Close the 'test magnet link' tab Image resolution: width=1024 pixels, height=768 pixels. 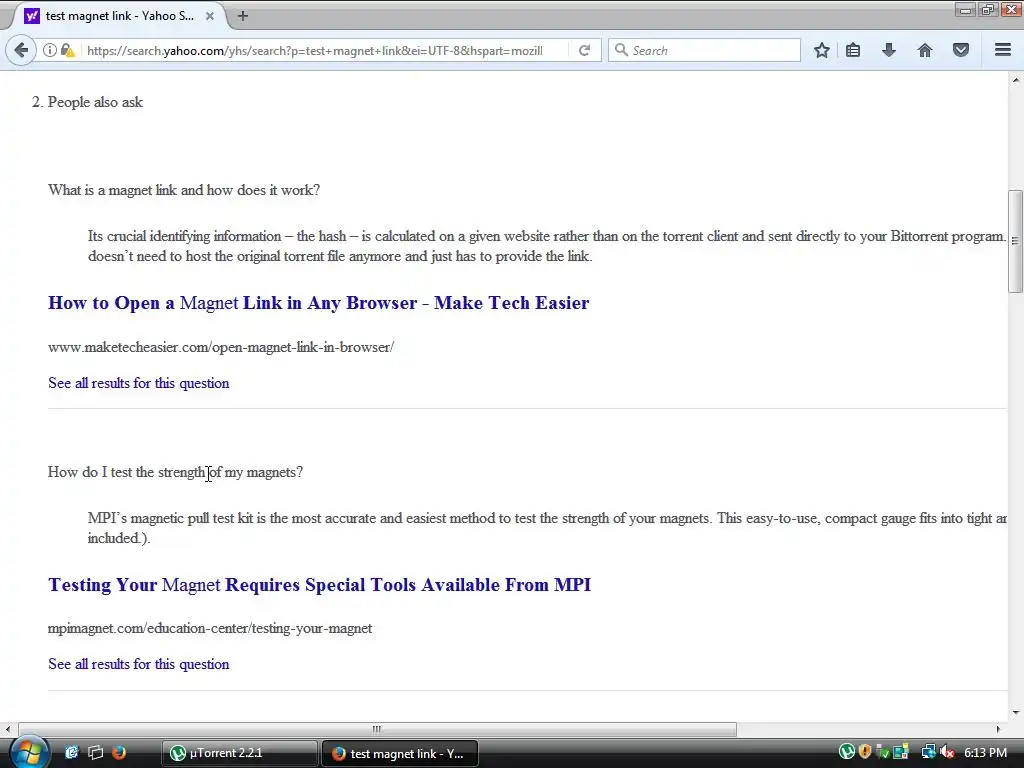[x=210, y=16]
